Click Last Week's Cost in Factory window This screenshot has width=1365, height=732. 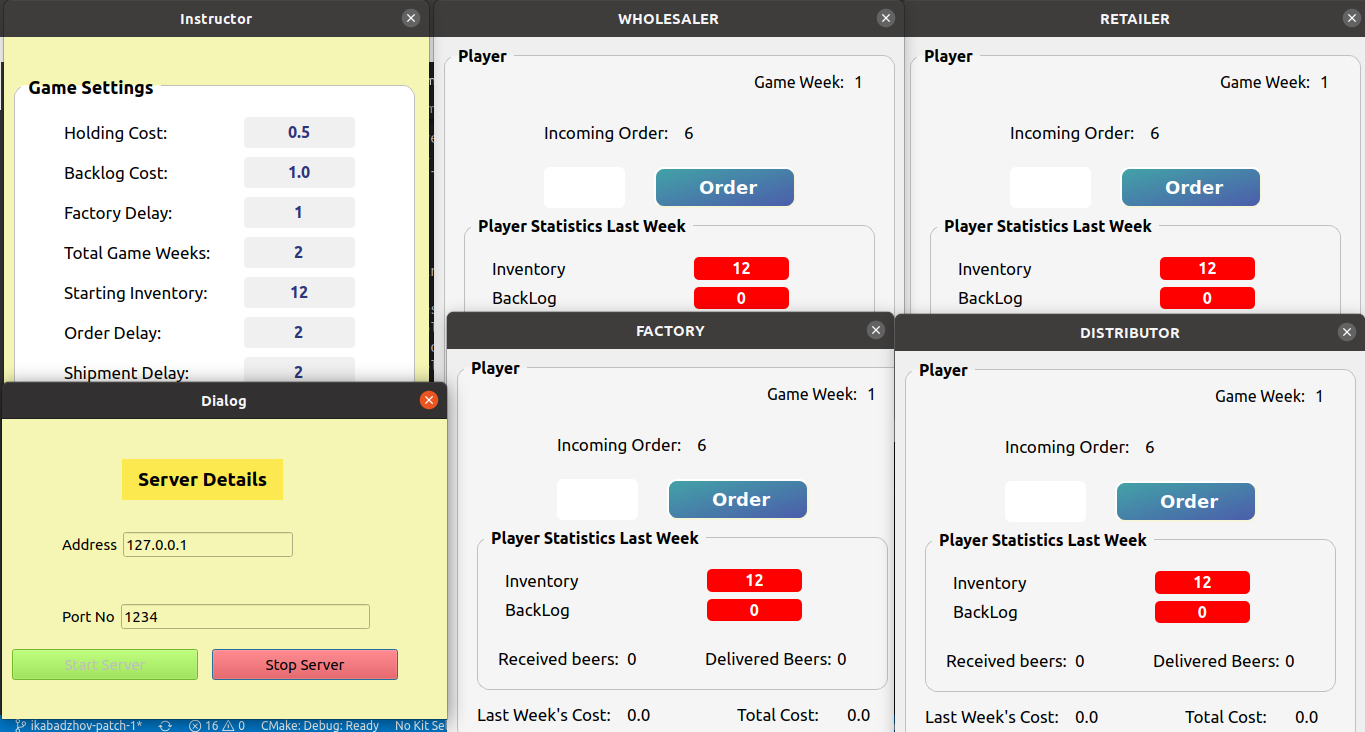pyautogui.click(x=544, y=715)
